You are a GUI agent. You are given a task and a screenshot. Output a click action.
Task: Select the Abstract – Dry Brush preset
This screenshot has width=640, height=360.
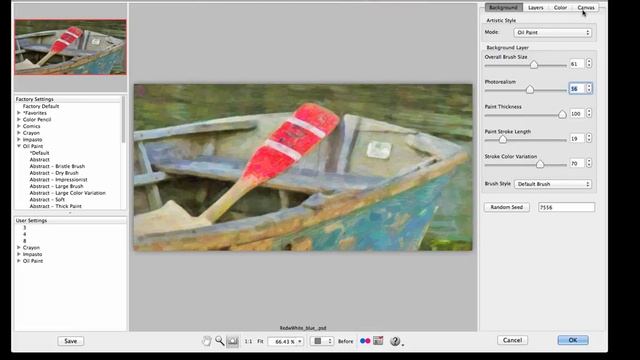click(54, 173)
